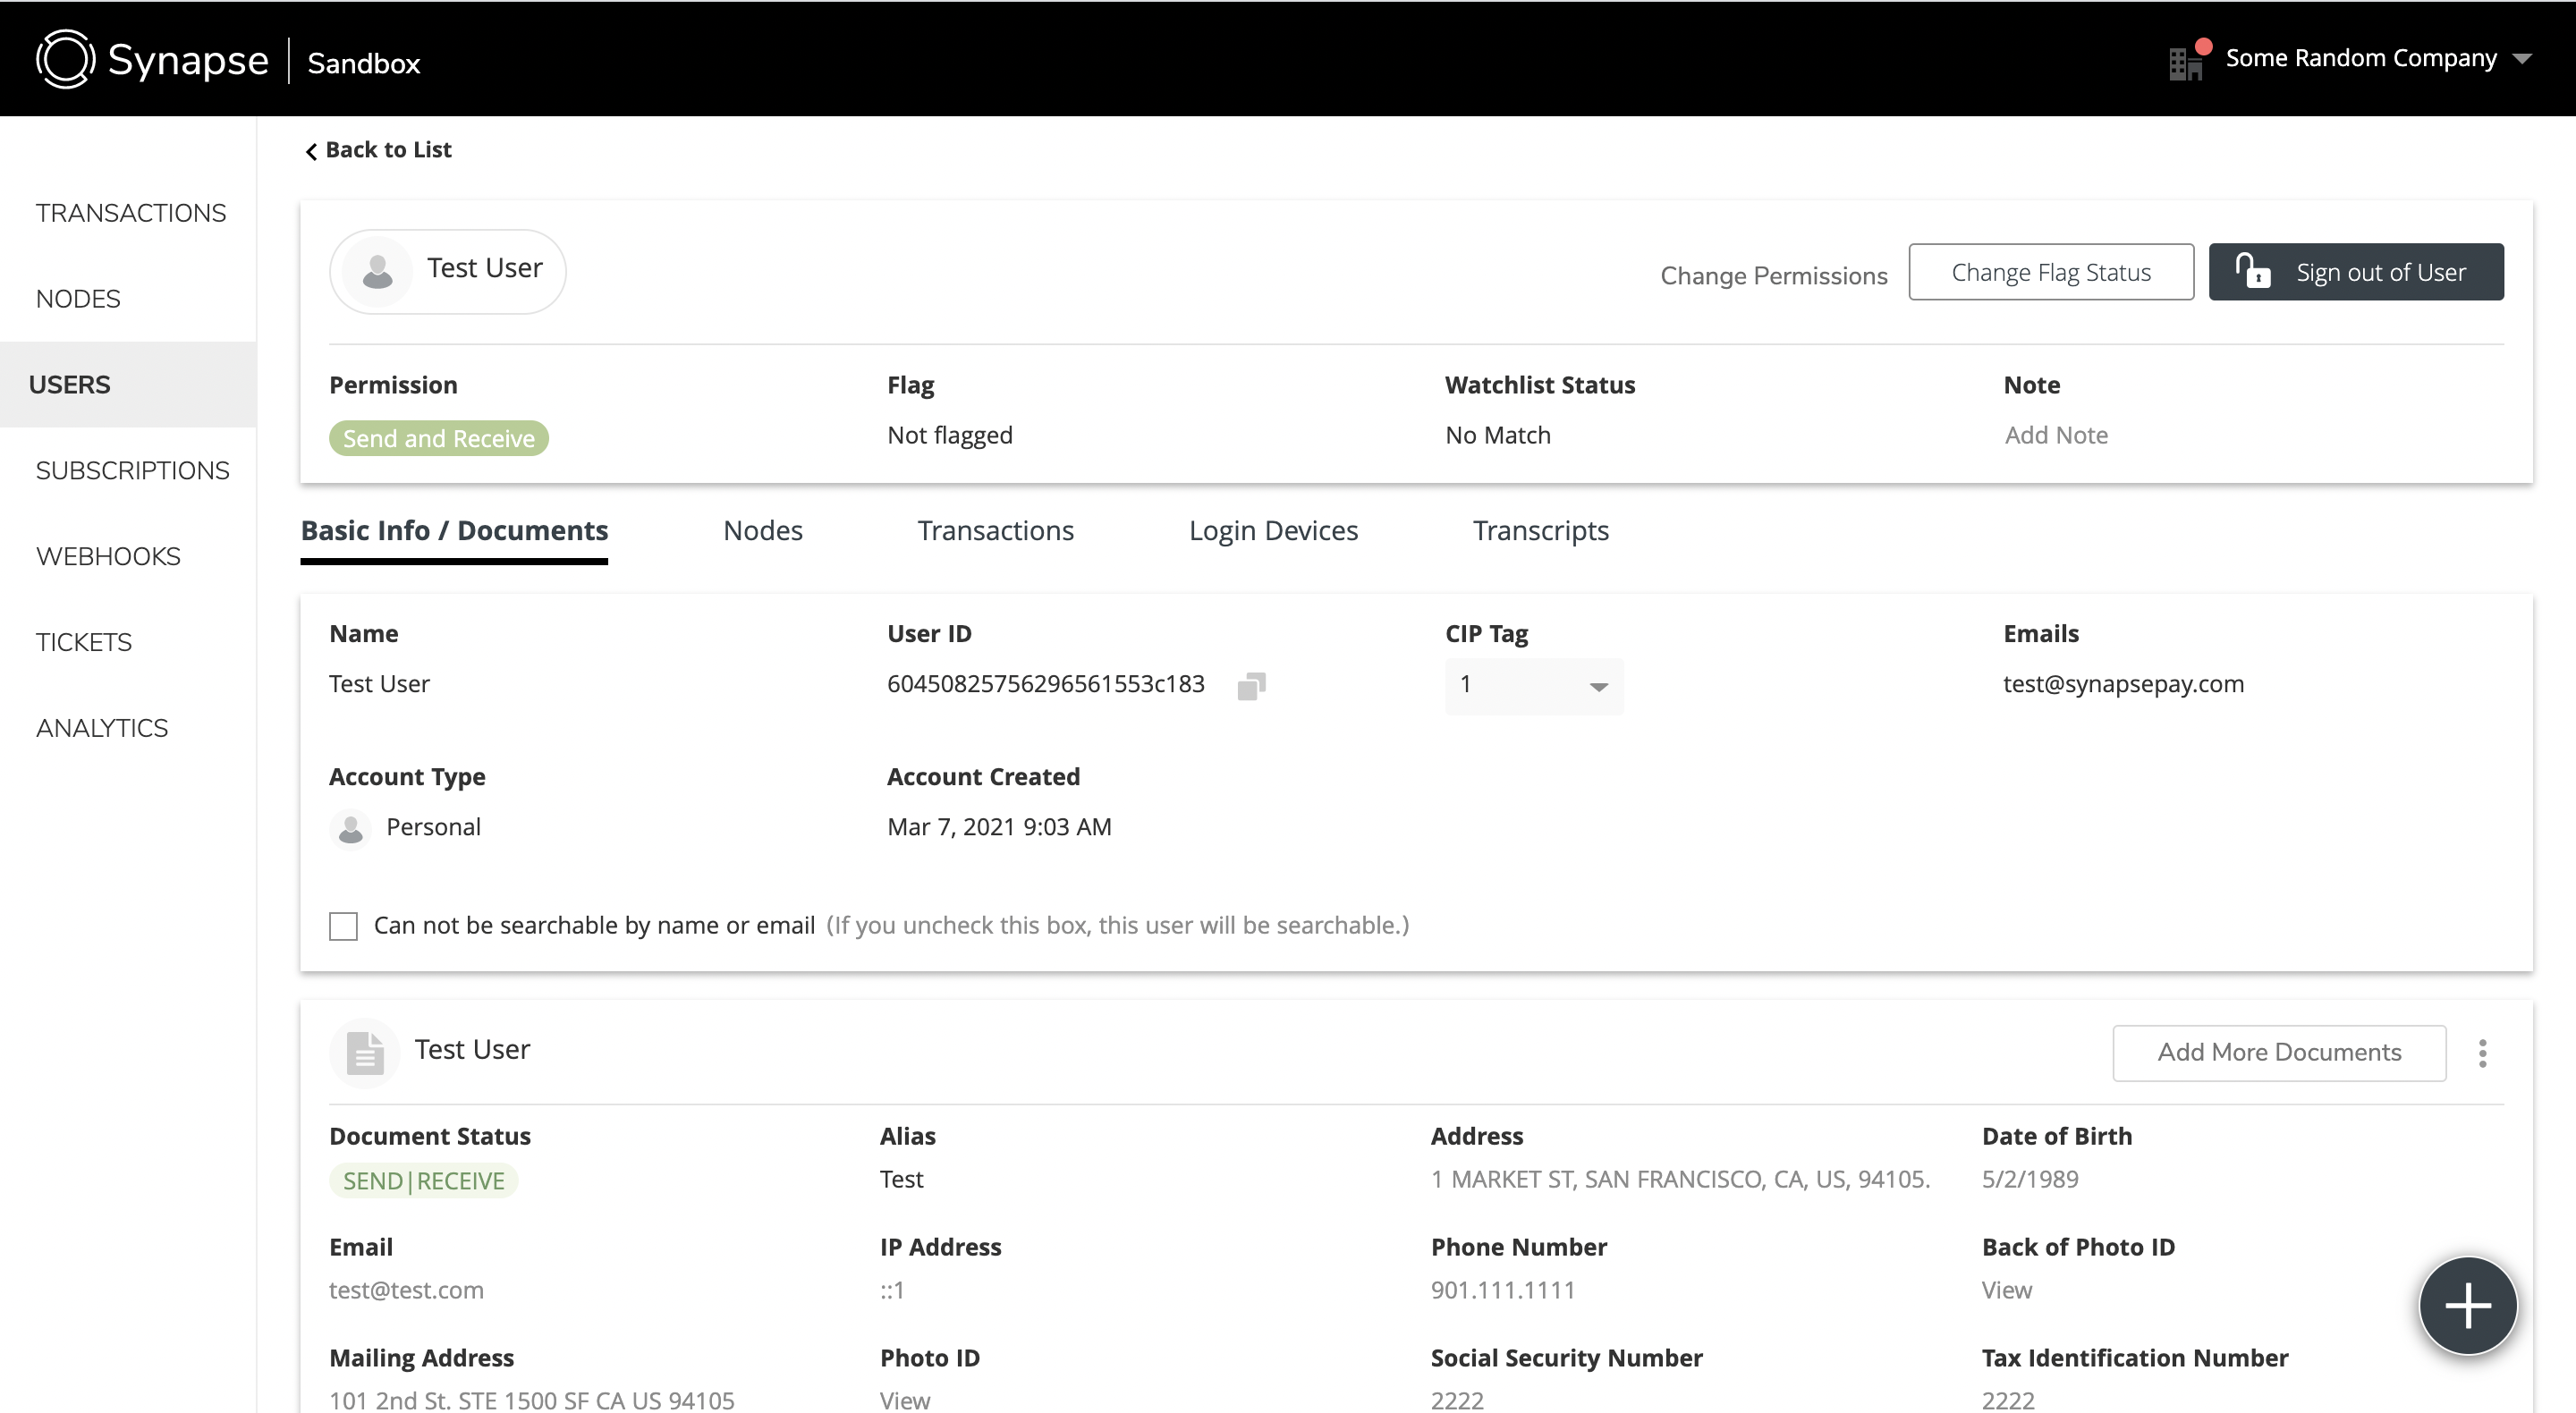Expand the Some Random Company dropdown arrow
The width and height of the screenshot is (2576, 1413).
2521,59
